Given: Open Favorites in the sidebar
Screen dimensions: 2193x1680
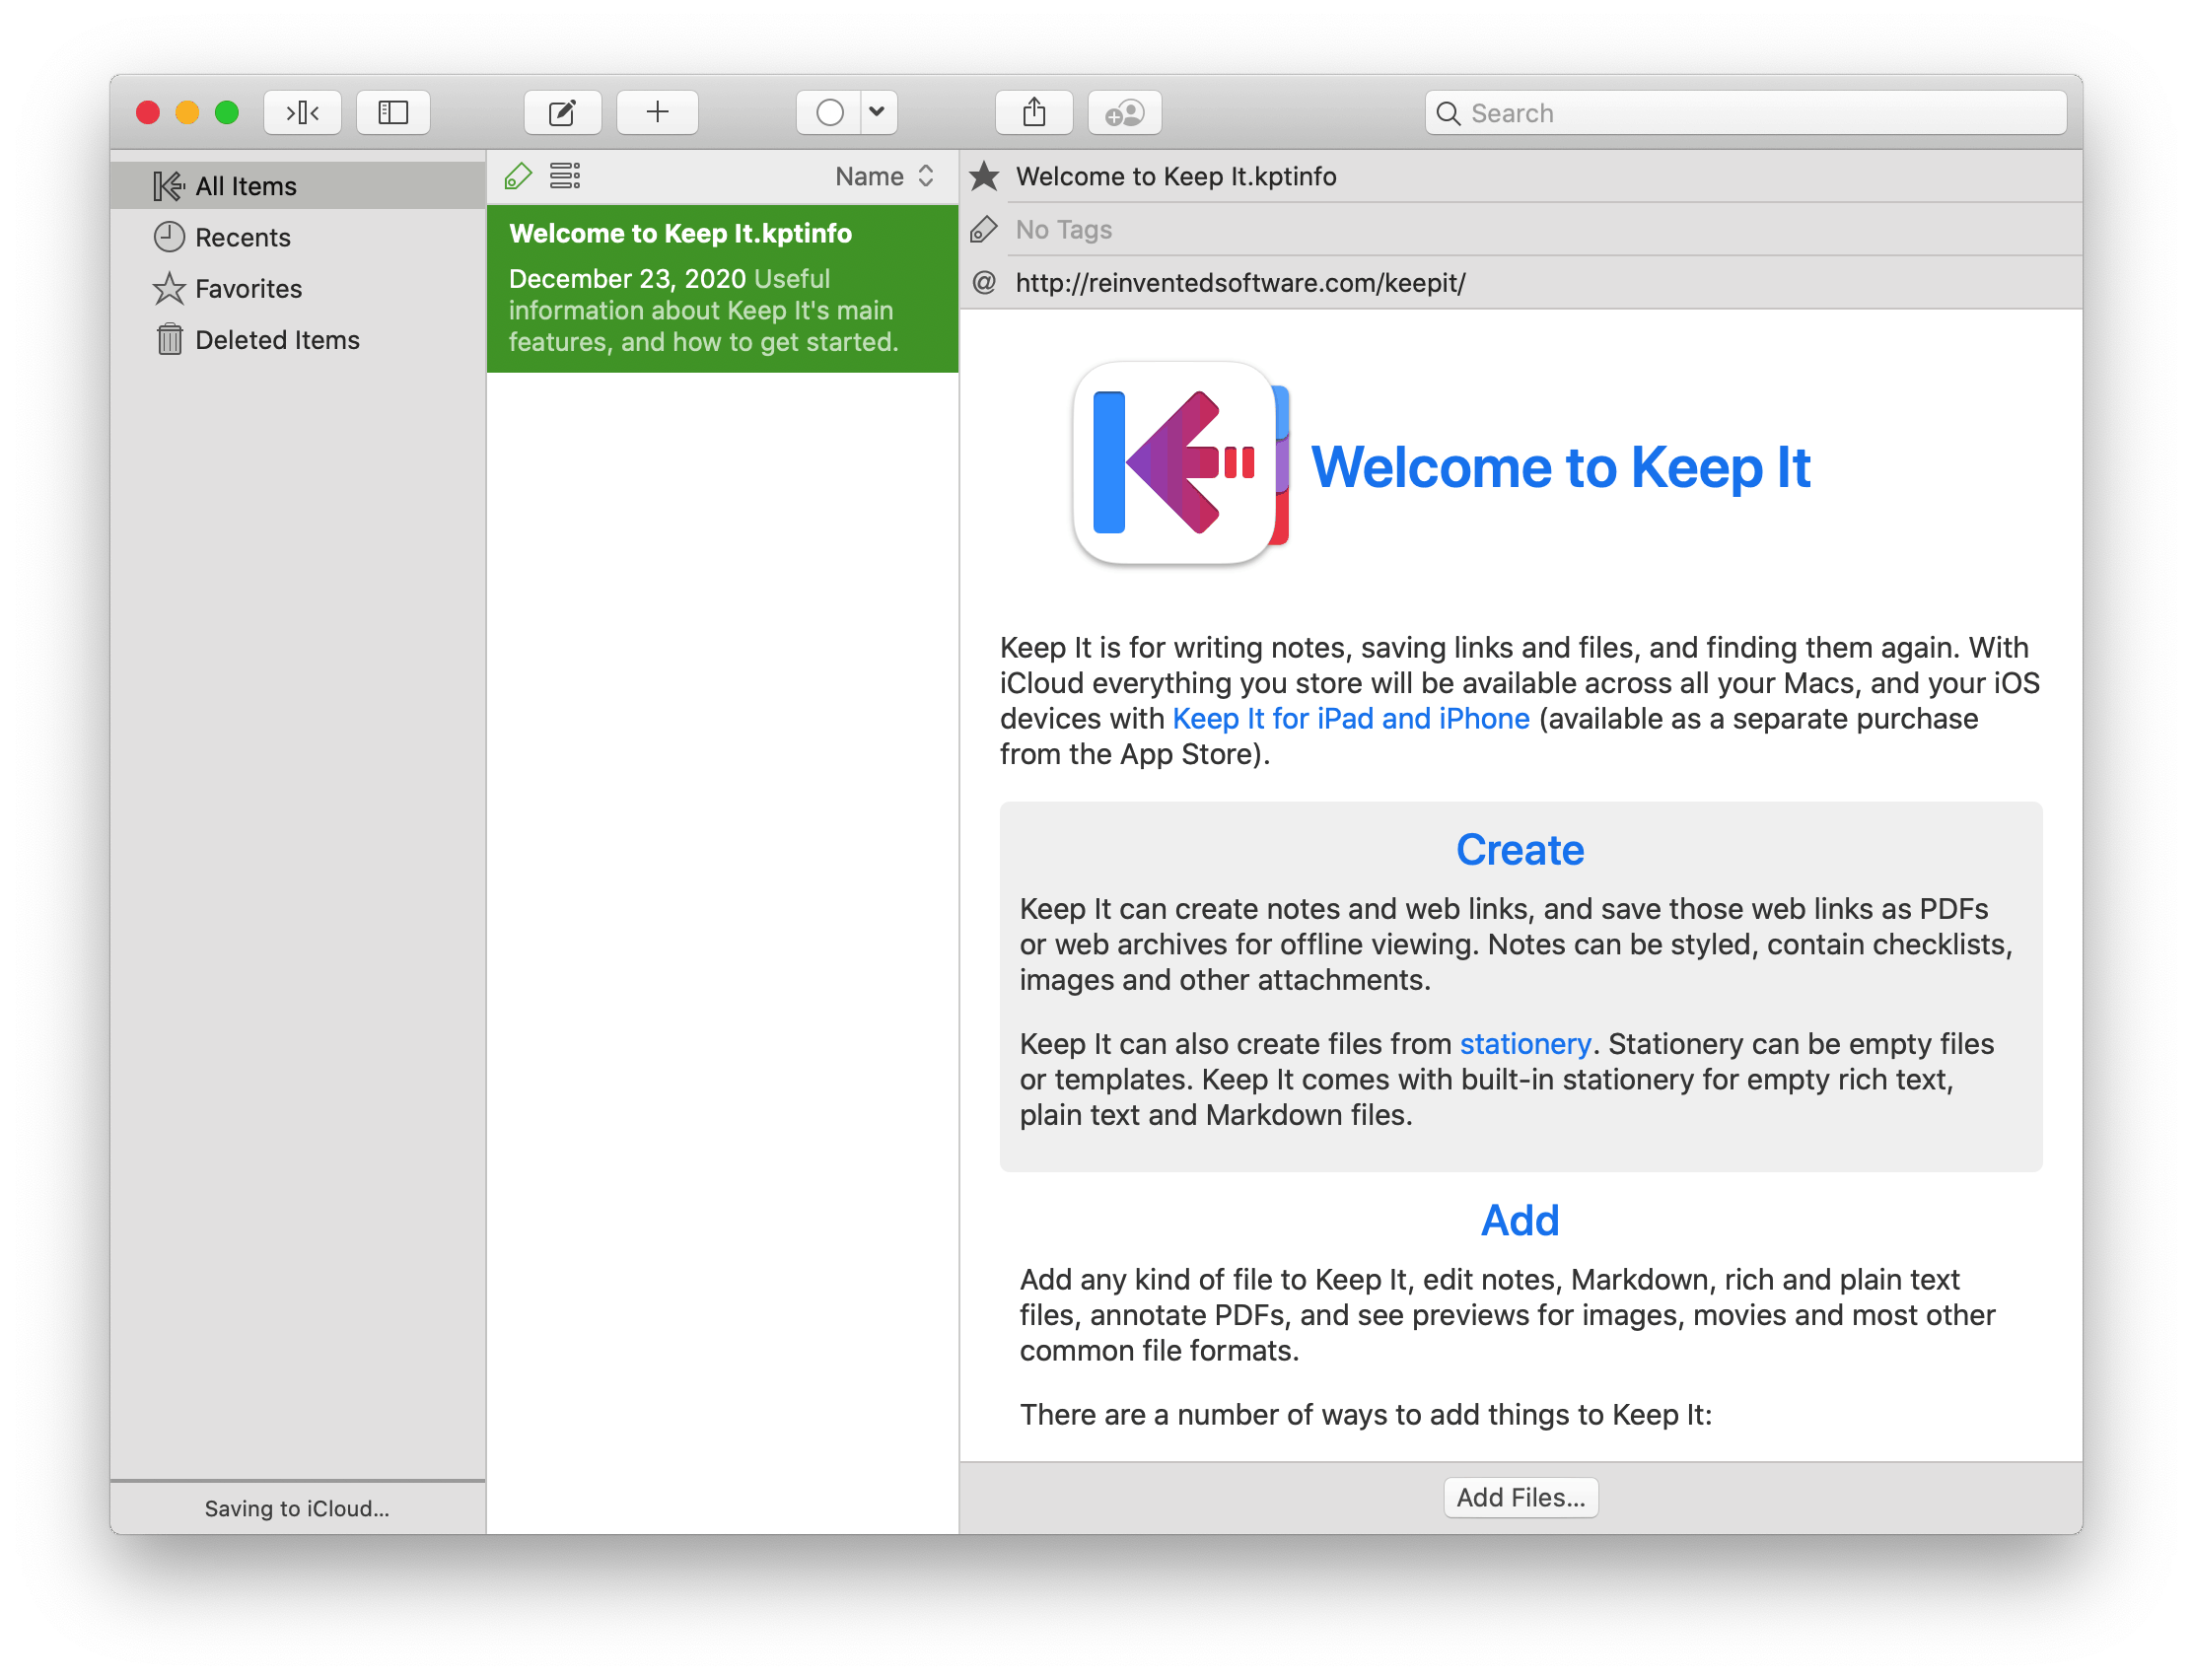Looking at the screenshot, I should click(248, 289).
